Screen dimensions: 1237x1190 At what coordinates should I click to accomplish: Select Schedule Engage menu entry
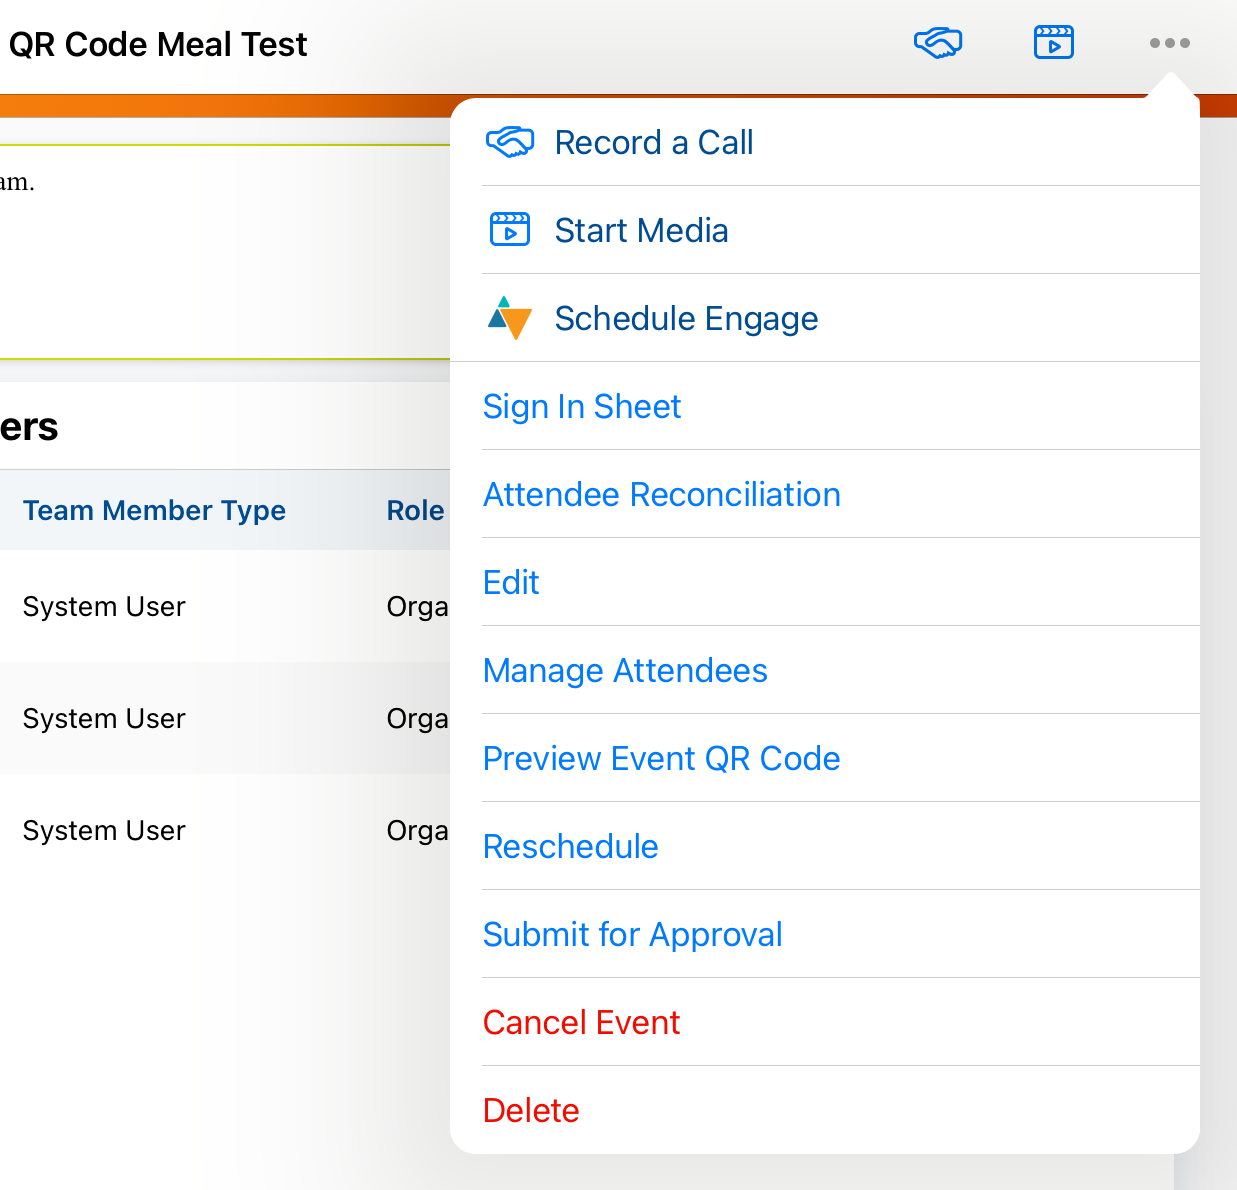pyautogui.click(x=686, y=319)
